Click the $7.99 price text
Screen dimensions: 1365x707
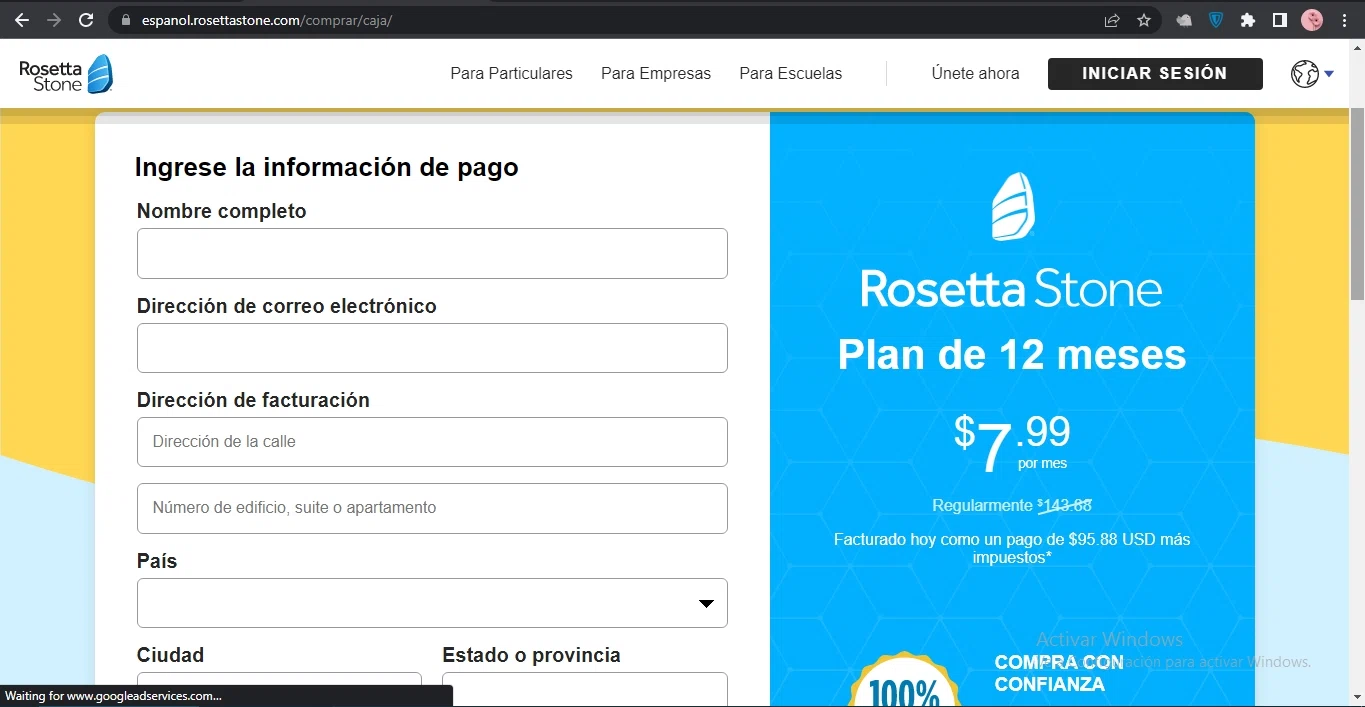pos(1012,442)
